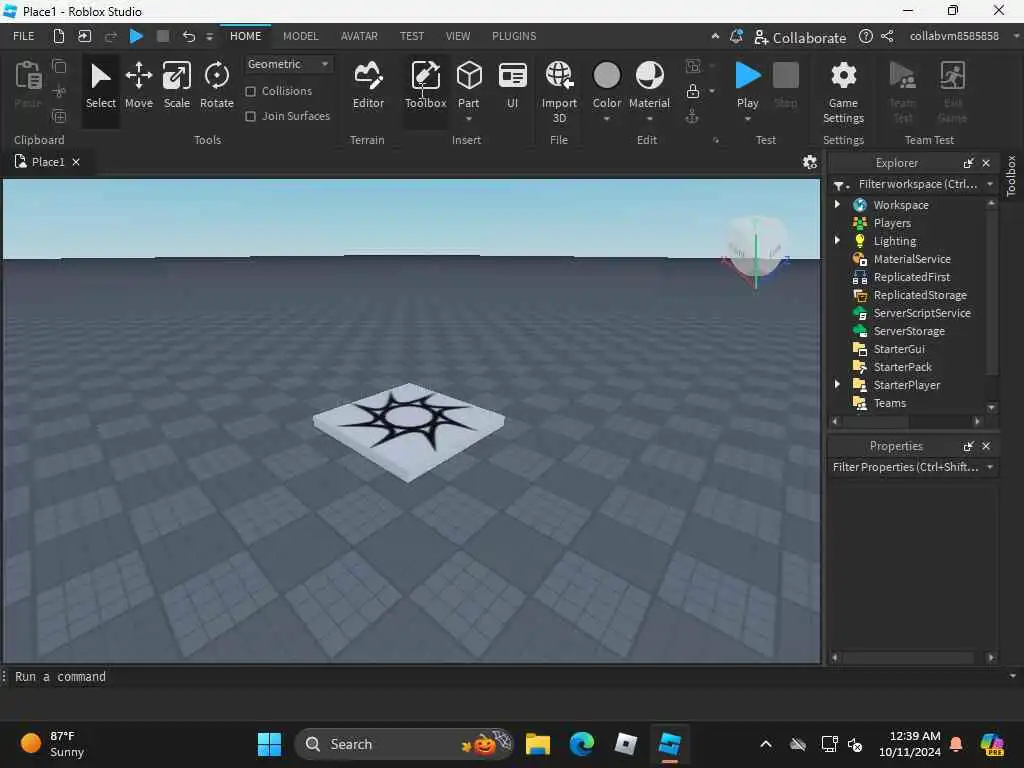Open Microsoft Edge from taskbar
Screen dimensions: 1024x768
pos(581,744)
